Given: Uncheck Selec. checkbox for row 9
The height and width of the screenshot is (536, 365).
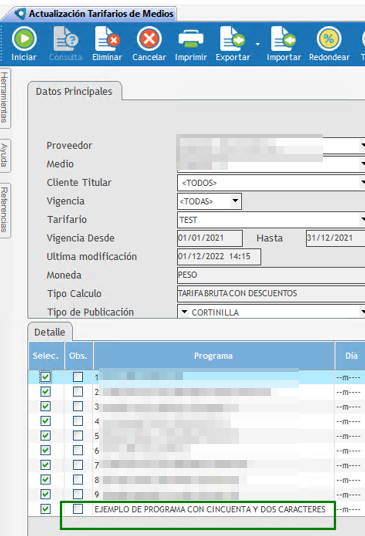Looking at the screenshot, I should [x=45, y=494].
